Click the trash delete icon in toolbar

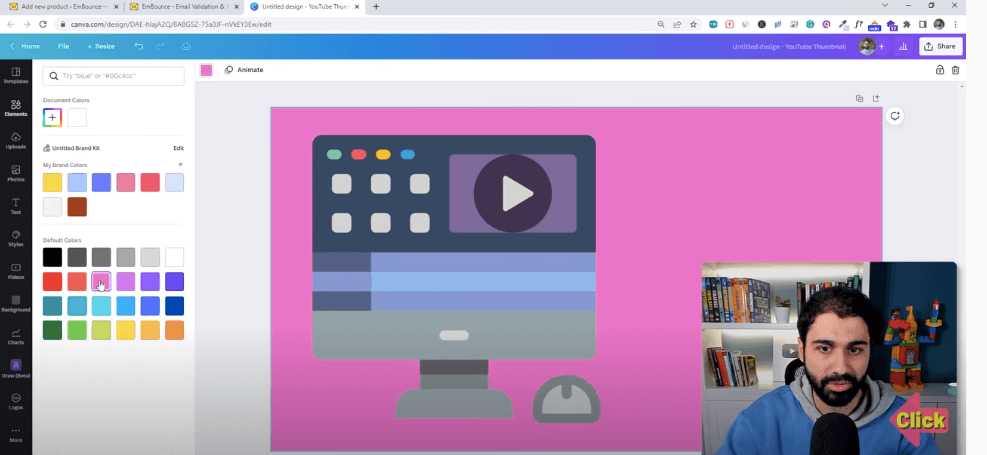pos(956,70)
